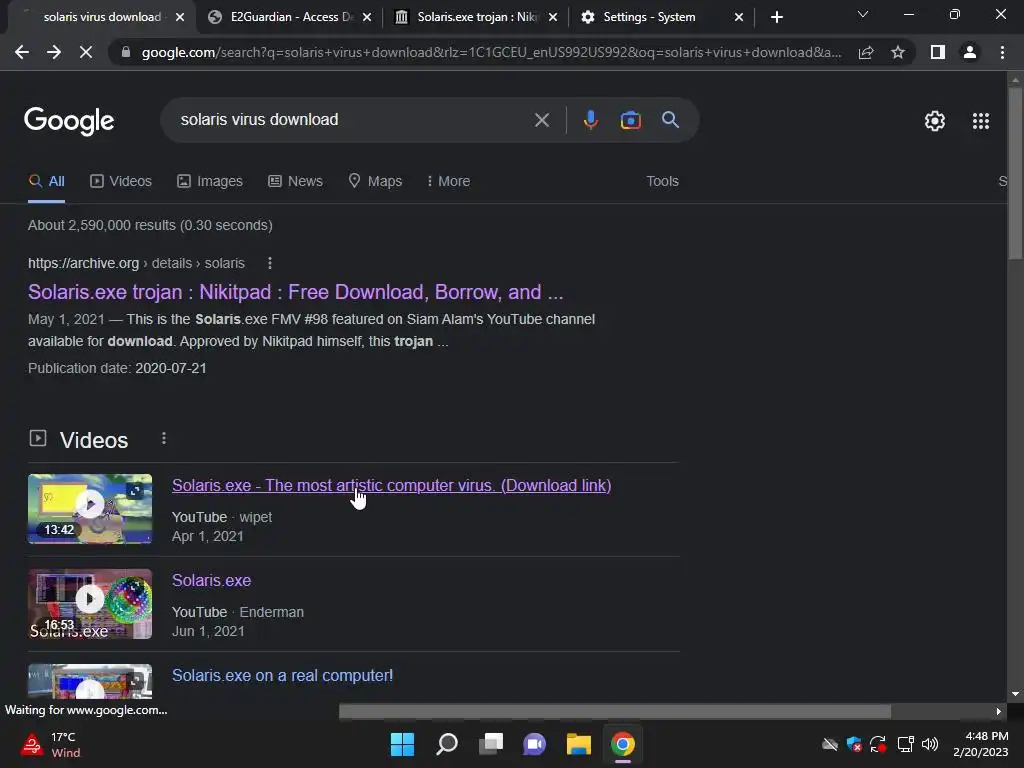Open Windows Security tray icon
1024x768 pixels.
(x=854, y=744)
